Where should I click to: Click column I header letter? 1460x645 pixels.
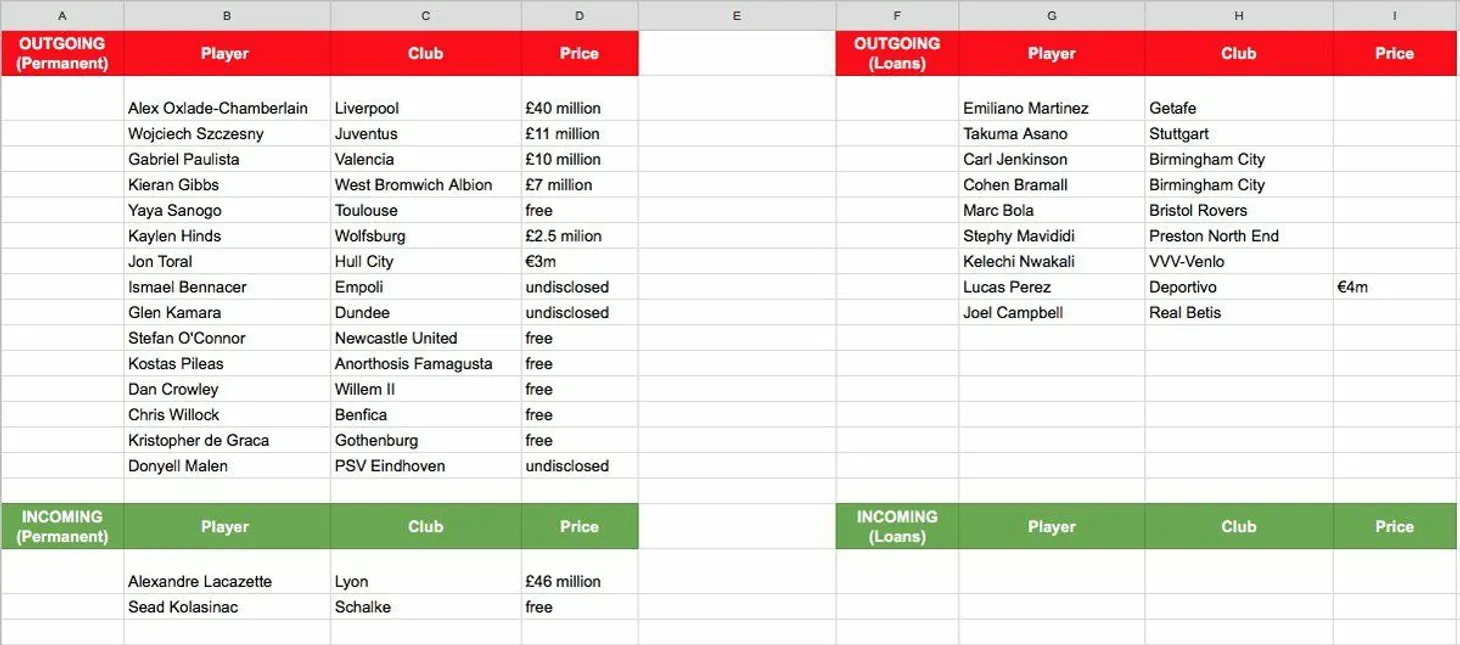1395,15
